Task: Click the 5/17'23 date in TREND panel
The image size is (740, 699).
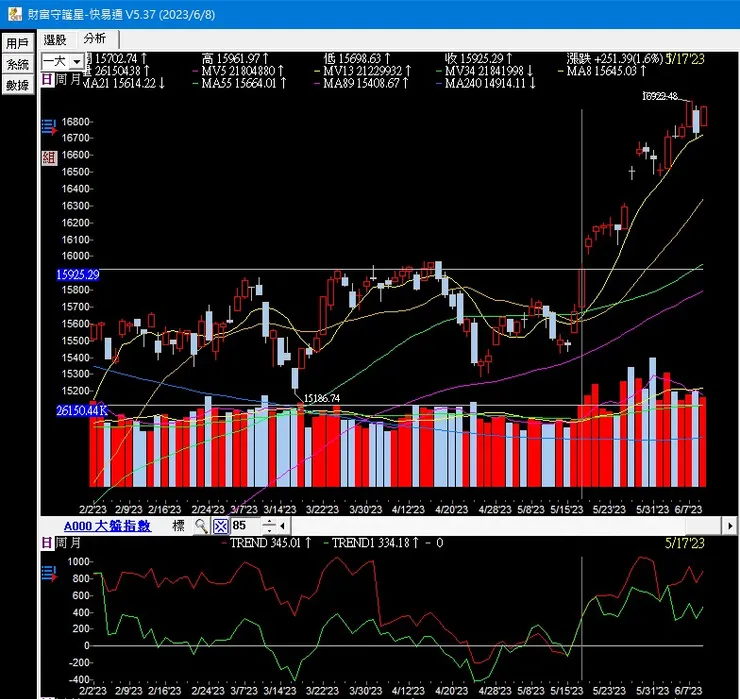Action: pos(685,543)
